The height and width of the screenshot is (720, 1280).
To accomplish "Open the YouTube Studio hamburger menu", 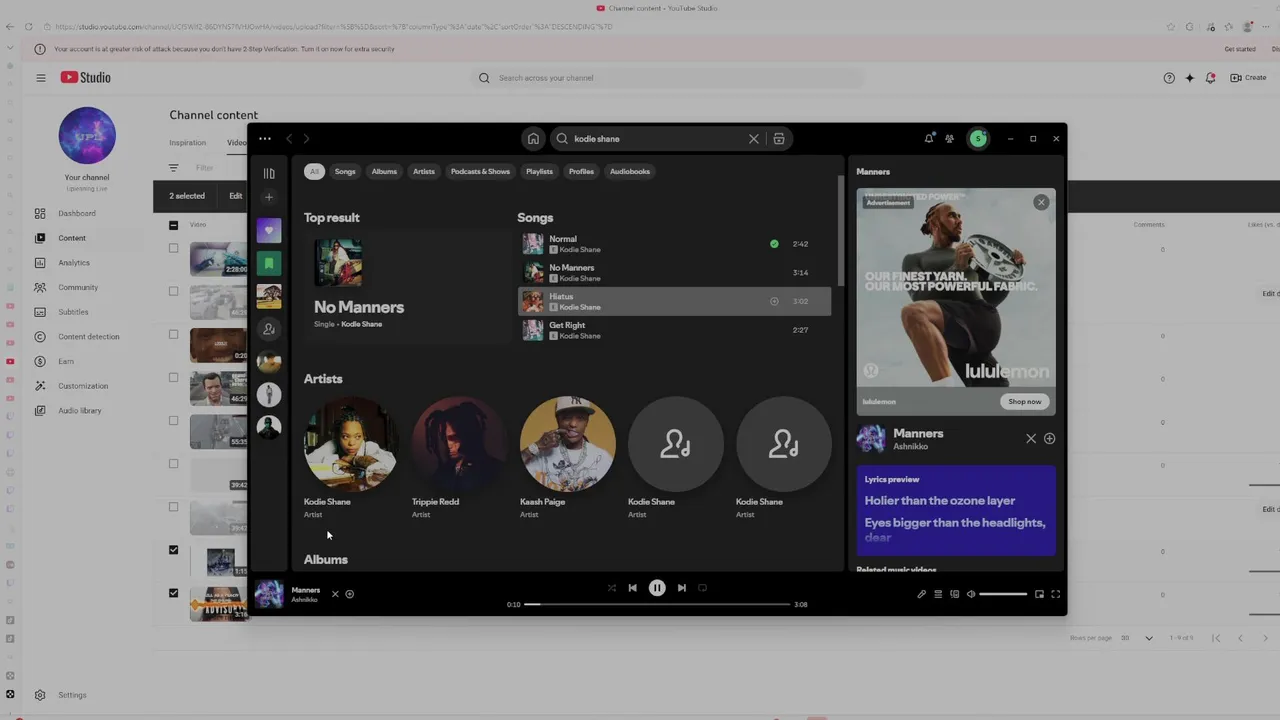I will point(41,77).
